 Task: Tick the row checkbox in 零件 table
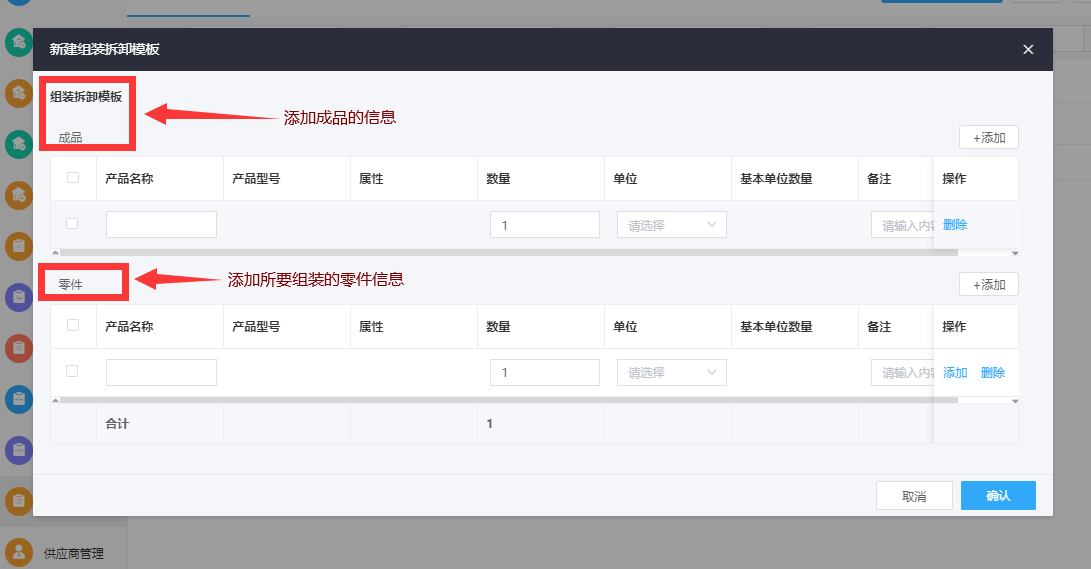coord(72,371)
